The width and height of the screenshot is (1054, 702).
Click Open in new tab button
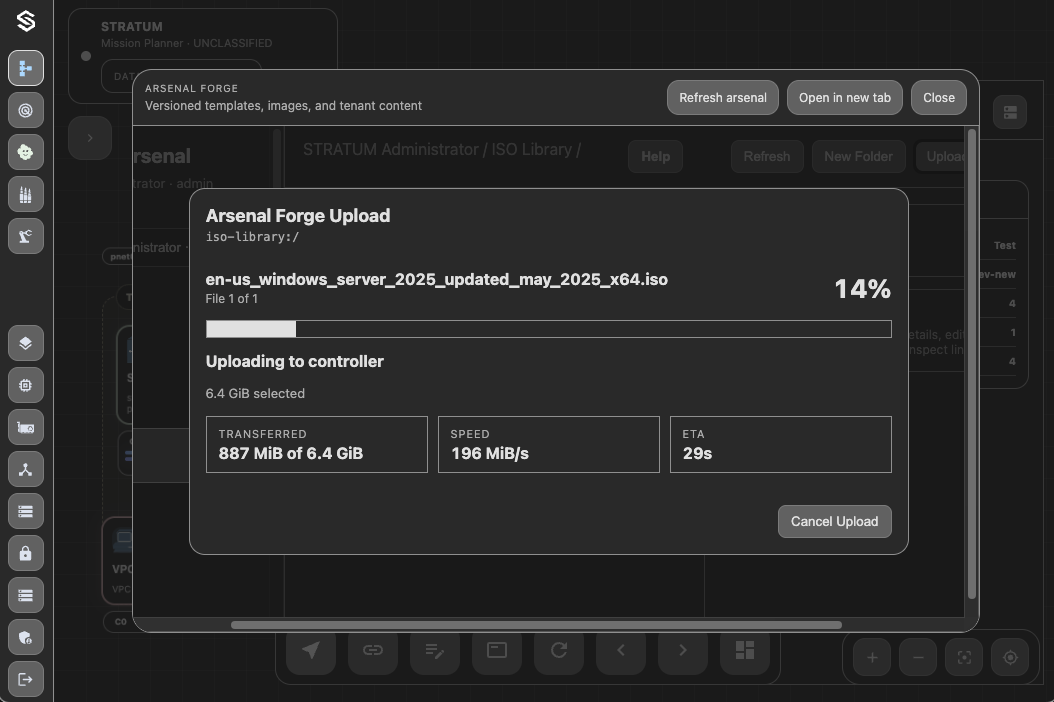tap(845, 98)
